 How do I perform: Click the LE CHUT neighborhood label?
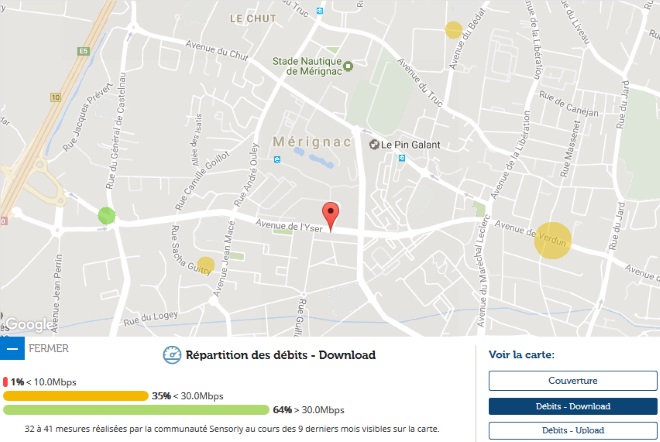click(x=253, y=19)
